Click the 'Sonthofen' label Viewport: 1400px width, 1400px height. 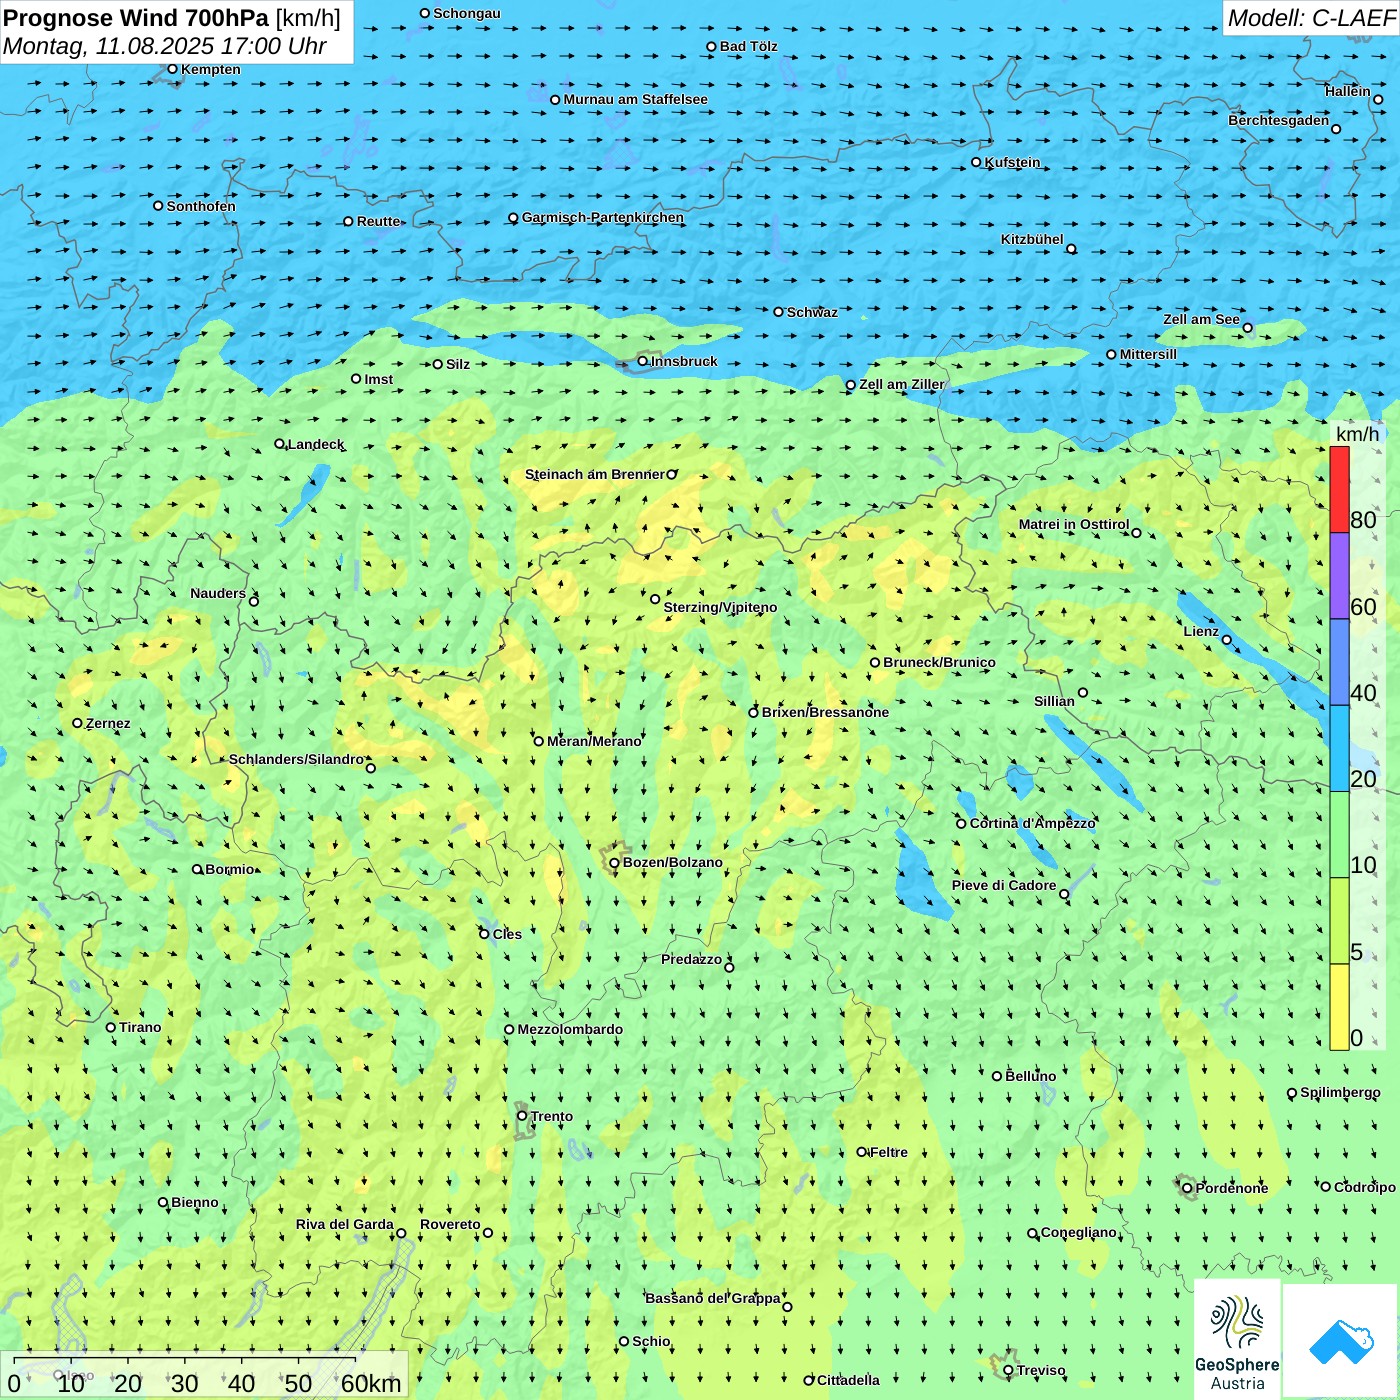pos(201,206)
